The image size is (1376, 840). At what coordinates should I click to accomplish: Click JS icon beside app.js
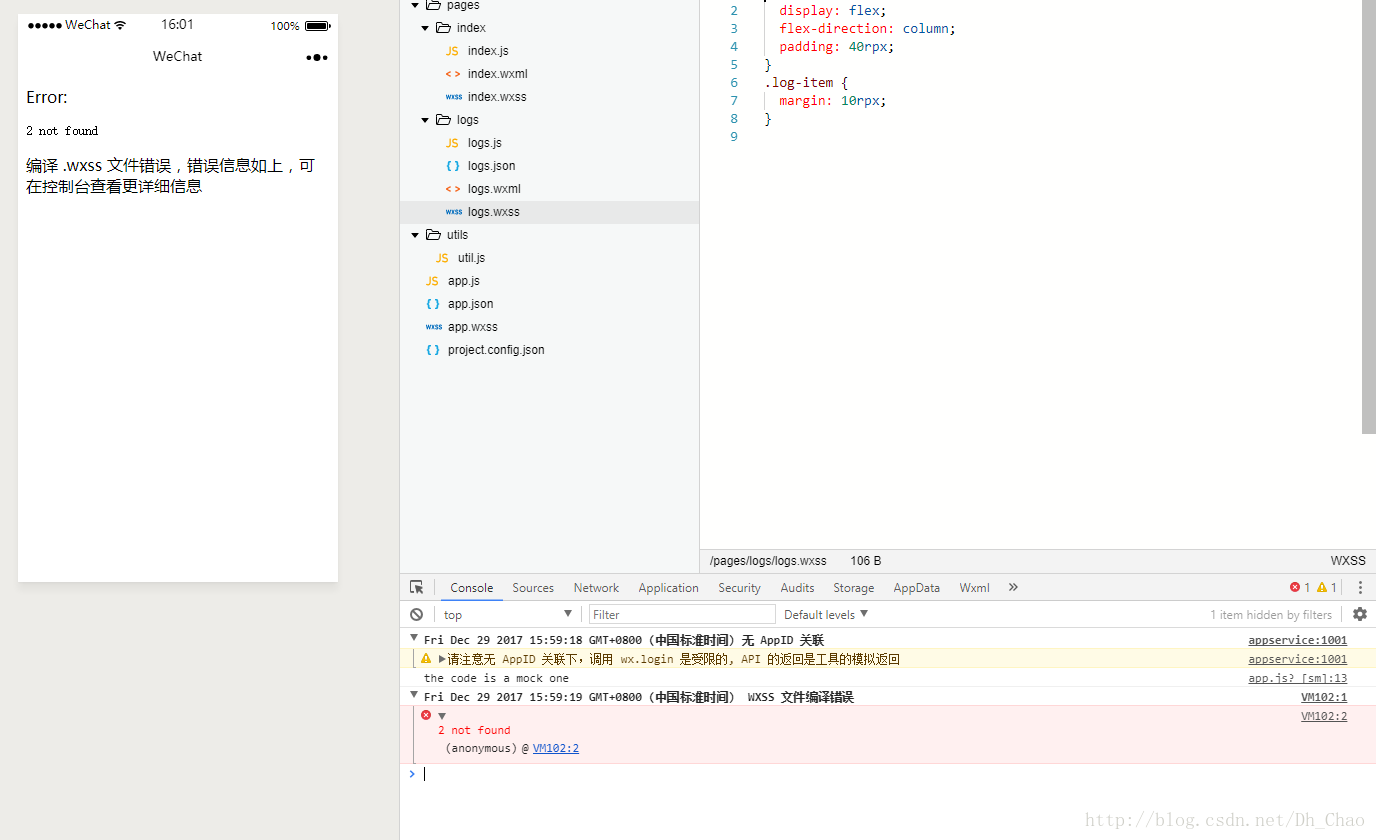(432, 281)
